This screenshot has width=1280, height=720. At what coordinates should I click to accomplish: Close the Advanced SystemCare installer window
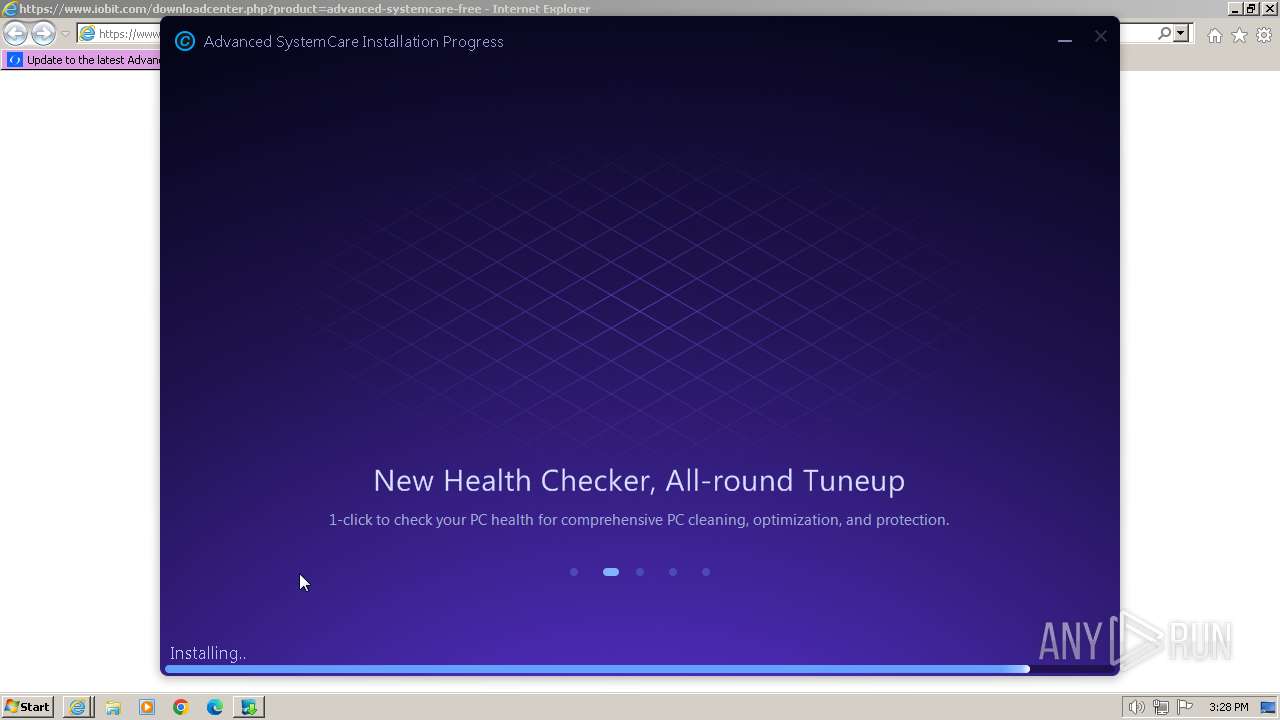[1100, 36]
